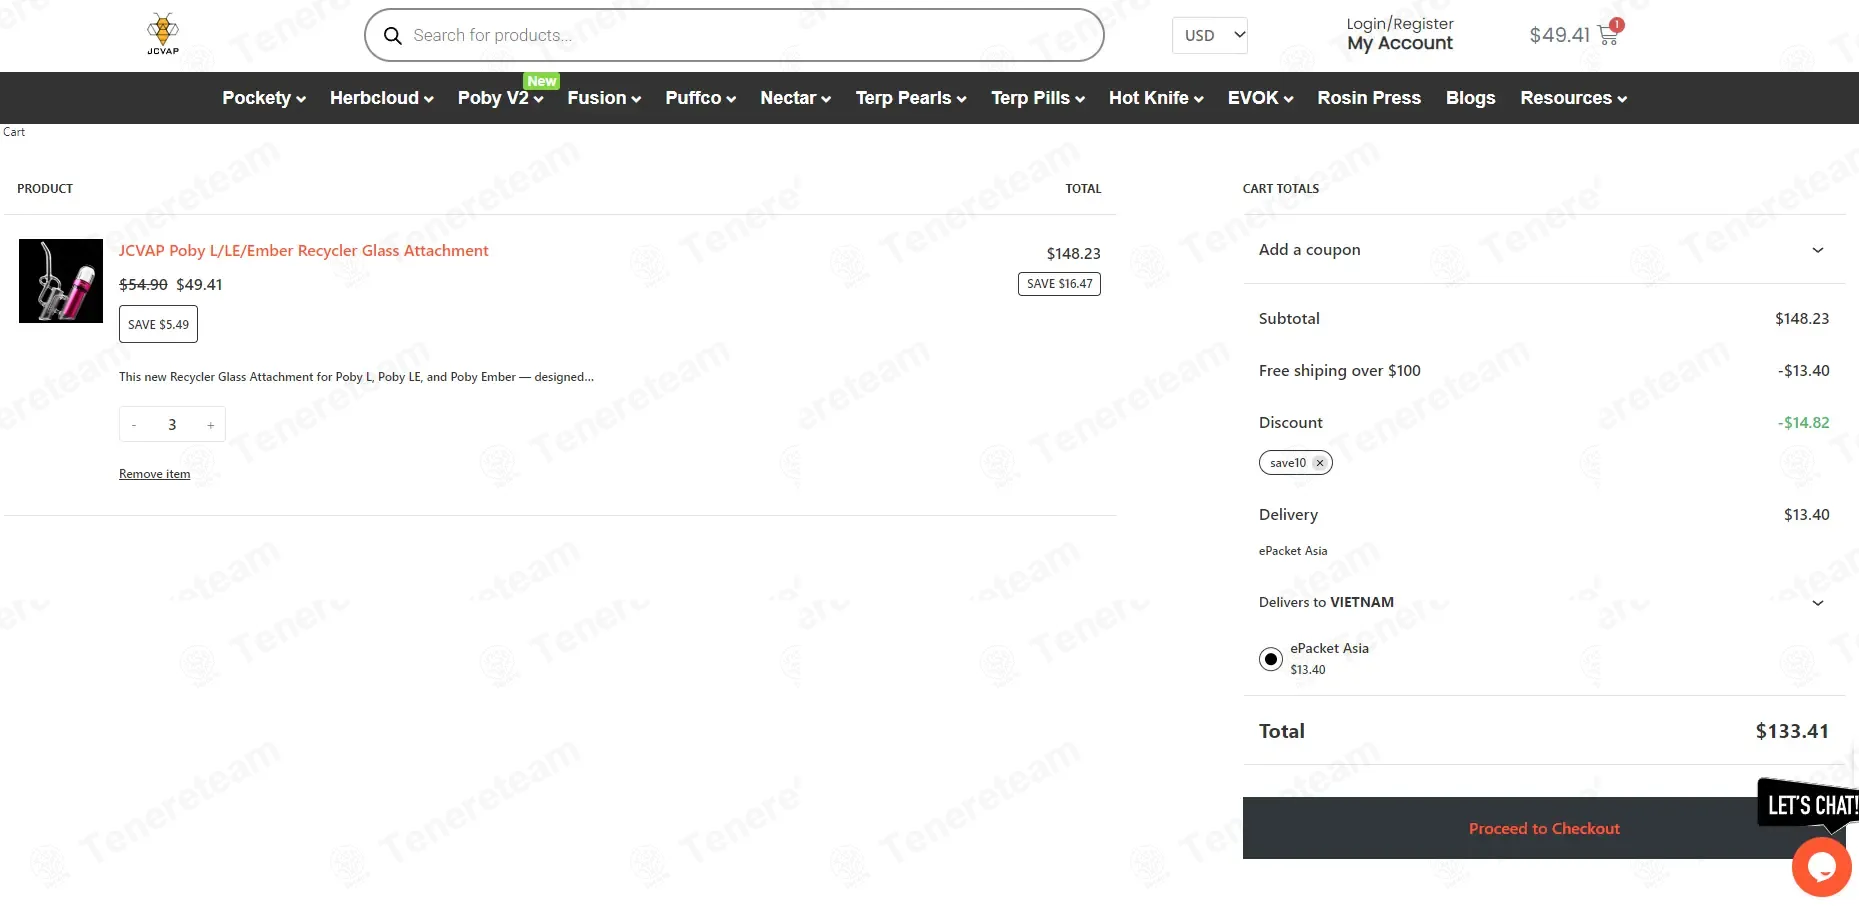Click the SAVE $5.49 badge
Image resolution: width=1859 pixels, height=911 pixels.
click(x=158, y=325)
